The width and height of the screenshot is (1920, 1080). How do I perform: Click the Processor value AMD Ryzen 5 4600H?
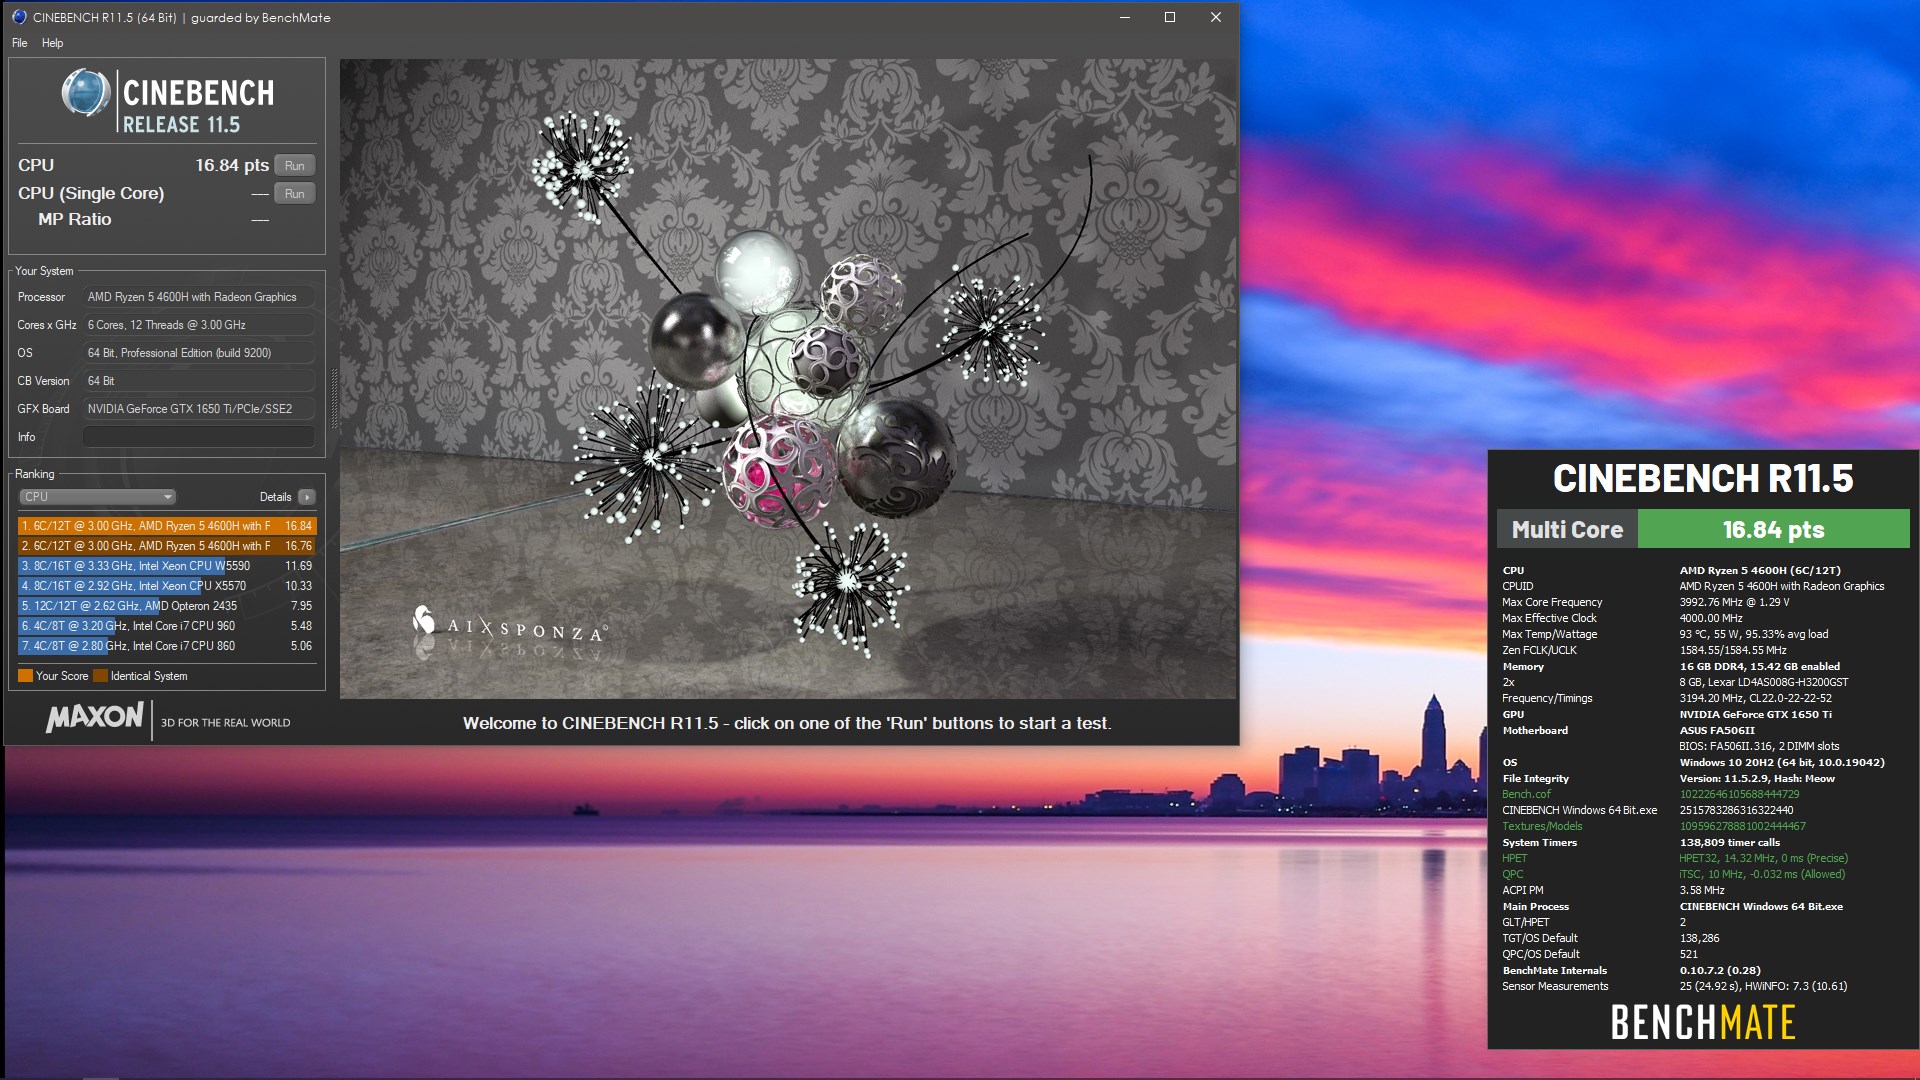click(x=198, y=297)
